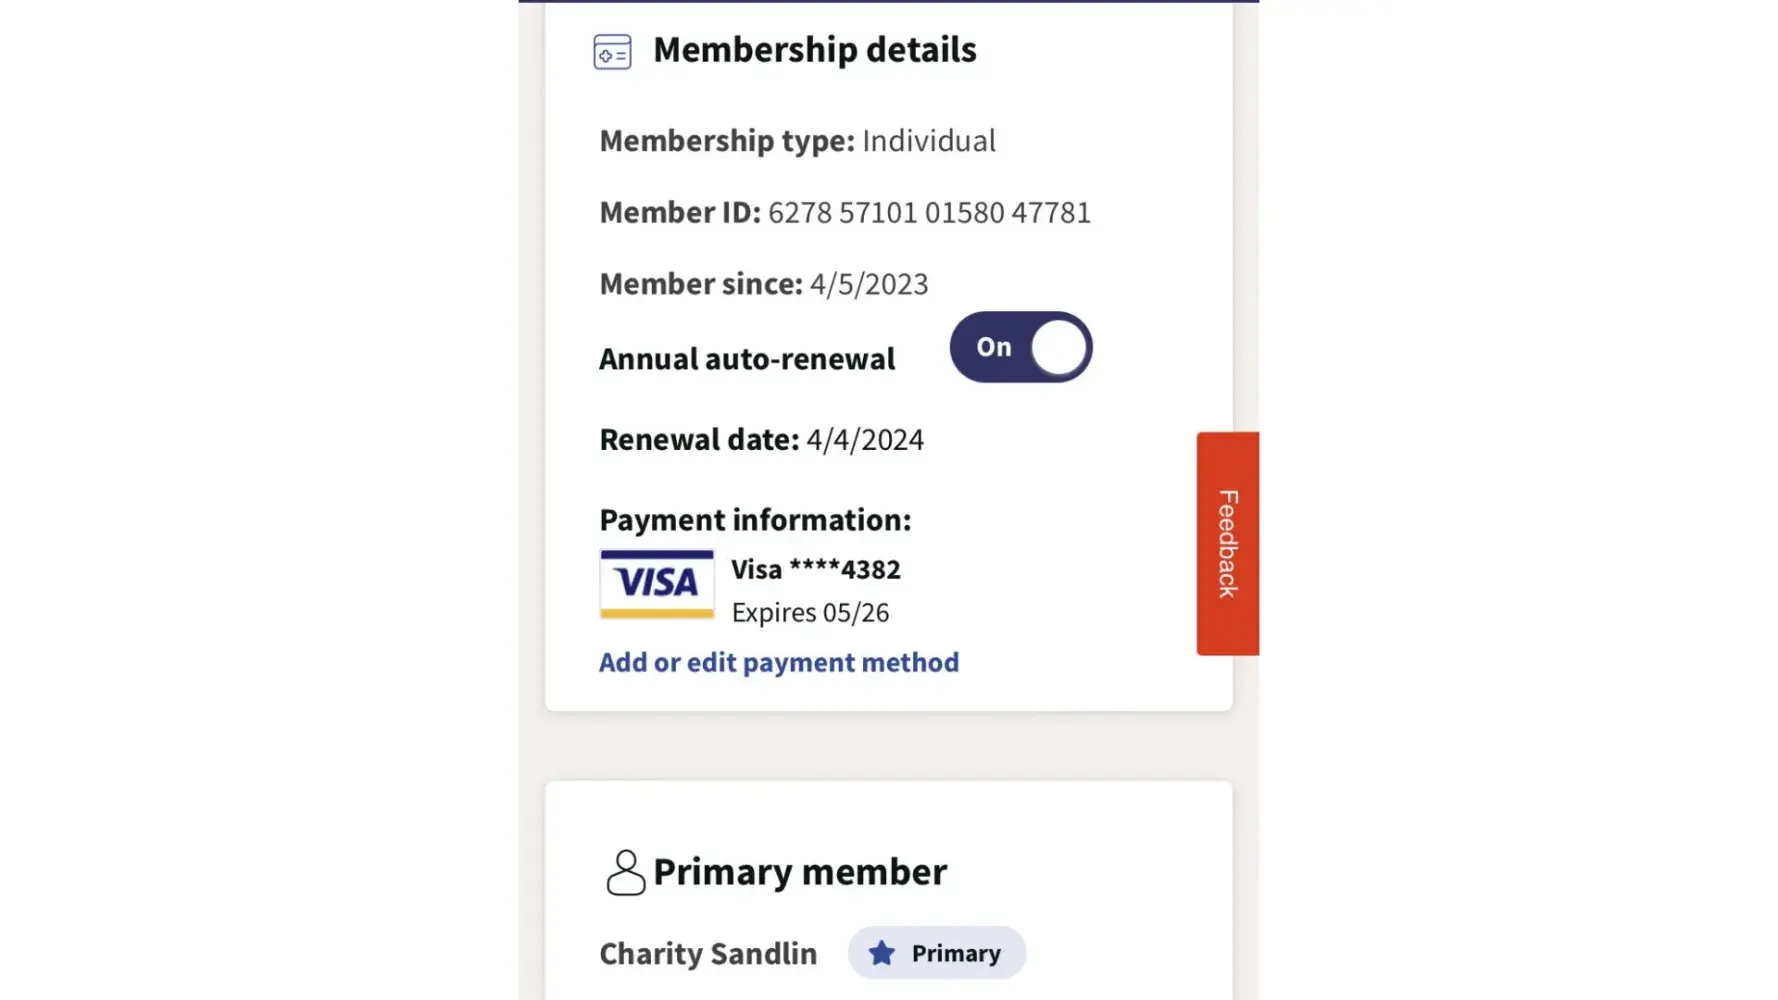Viewport: 1778px width, 1000px height.
Task: Click the Member ID number
Action: click(929, 213)
